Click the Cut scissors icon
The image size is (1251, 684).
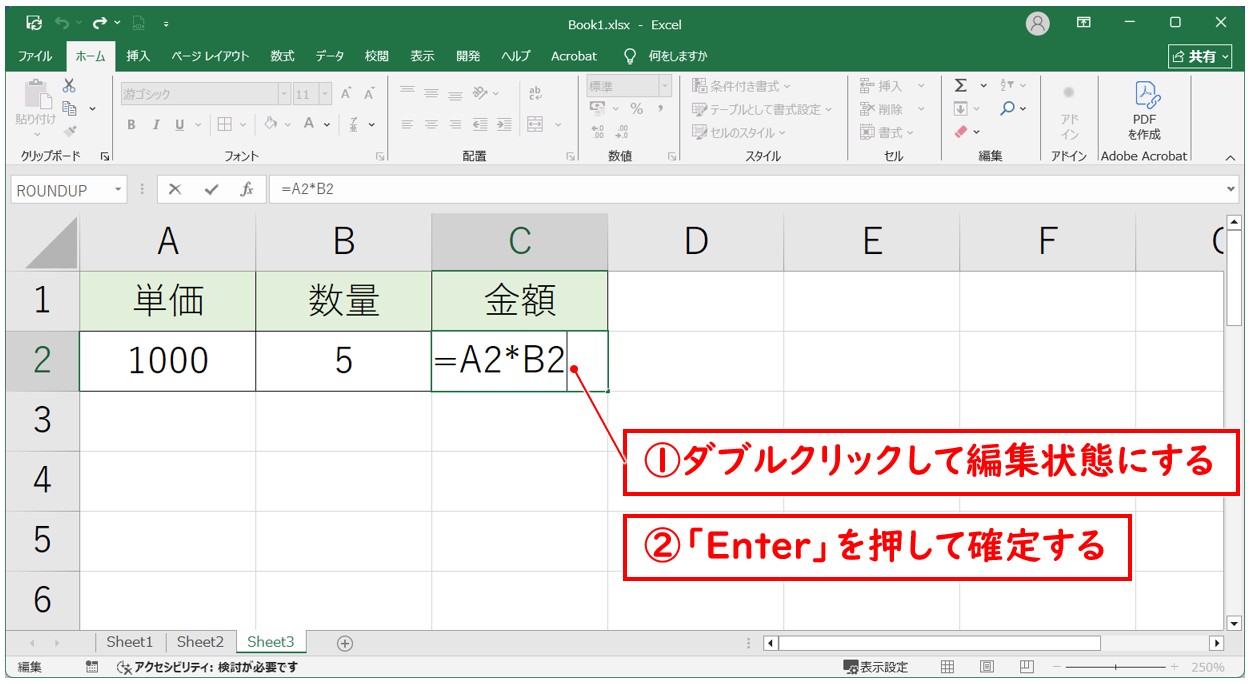69,87
